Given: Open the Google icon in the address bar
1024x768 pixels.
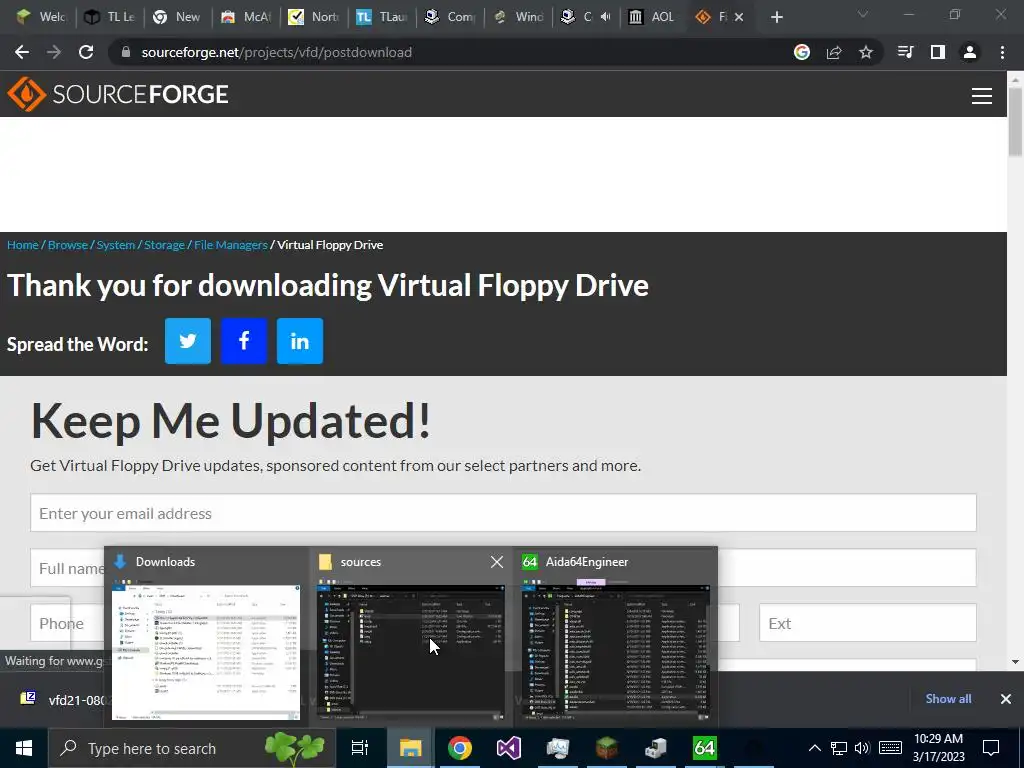Looking at the screenshot, I should tap(802, 52).
